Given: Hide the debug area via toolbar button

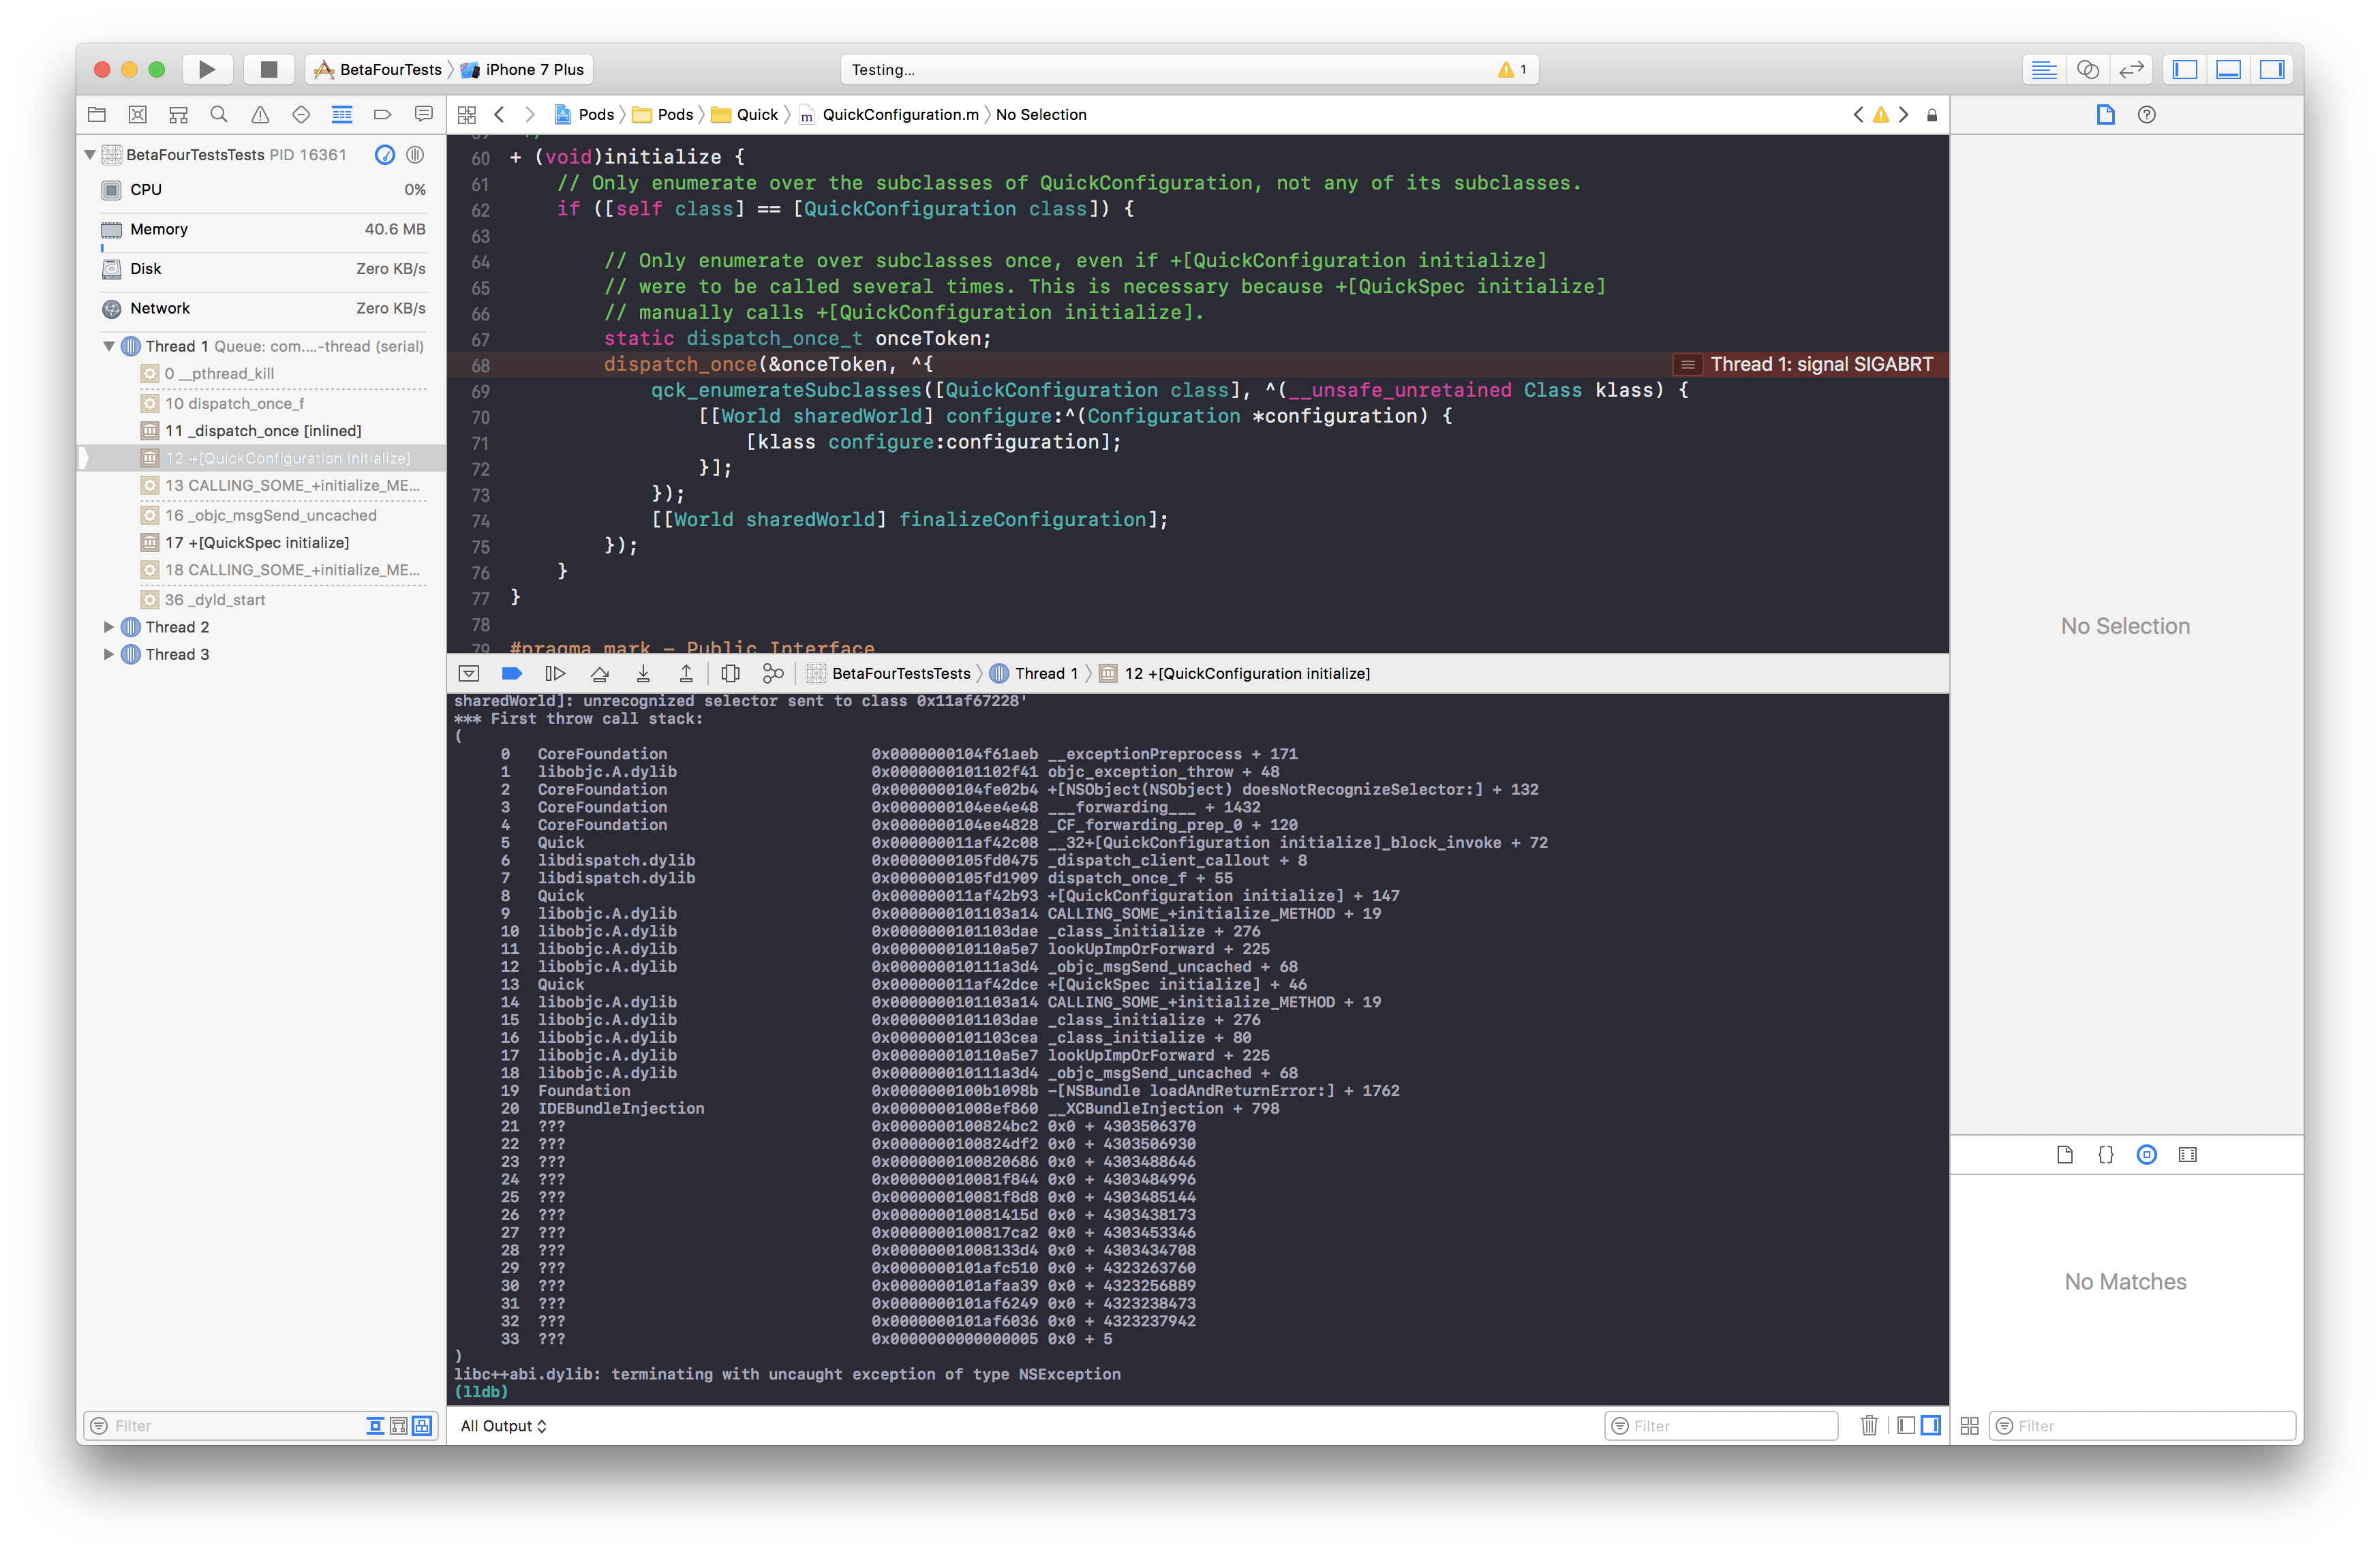Looking at the screenshot, I should 469,673.
